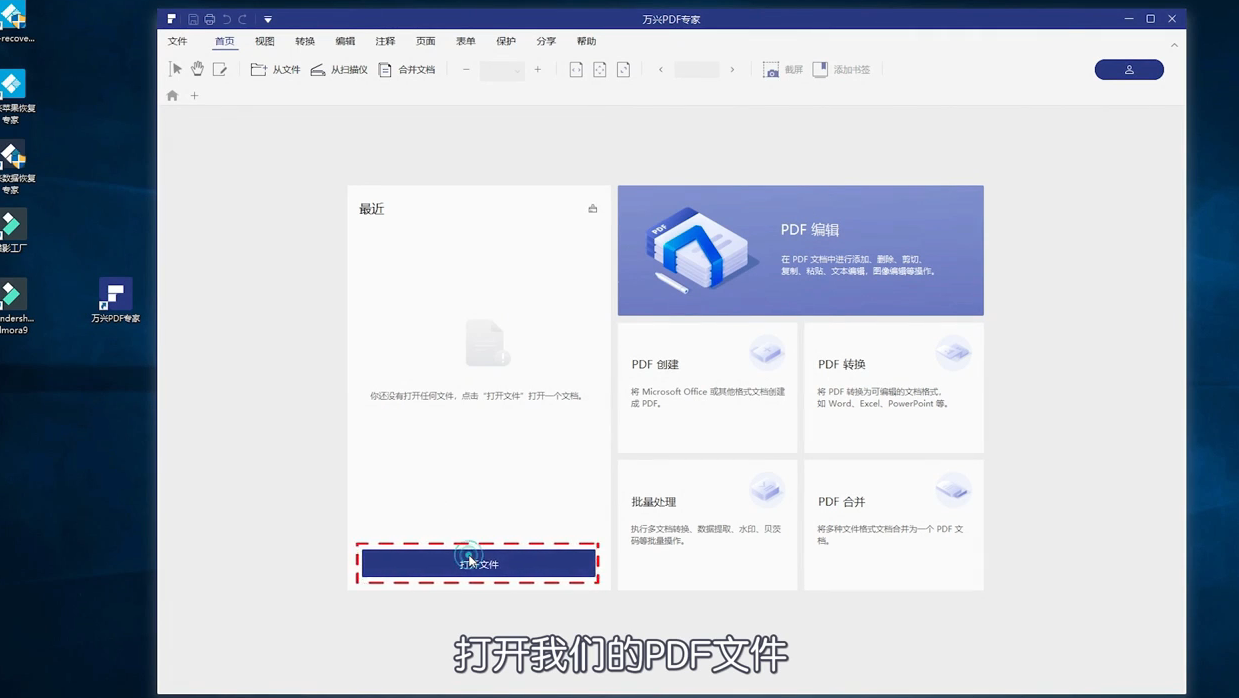Open the PDF 合并 card
1239x698 pixels.
[x=894, y=524]
